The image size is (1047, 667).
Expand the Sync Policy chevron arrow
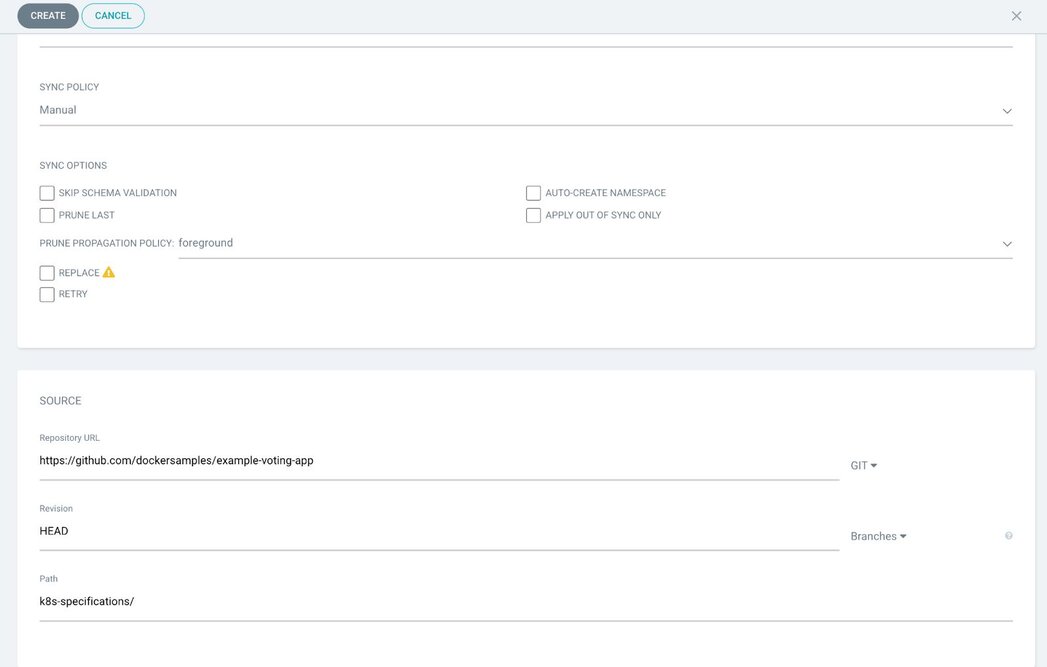click(1007, 111)
